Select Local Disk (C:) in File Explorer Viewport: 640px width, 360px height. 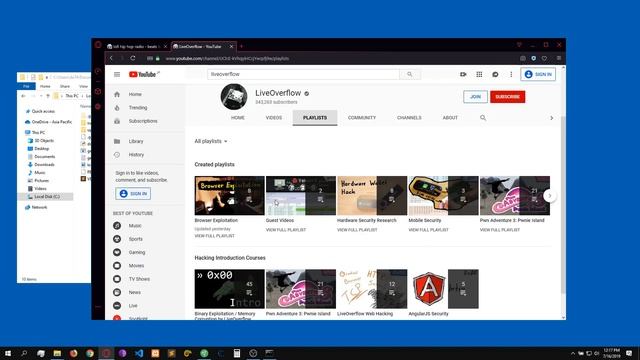tap(47, 197)
